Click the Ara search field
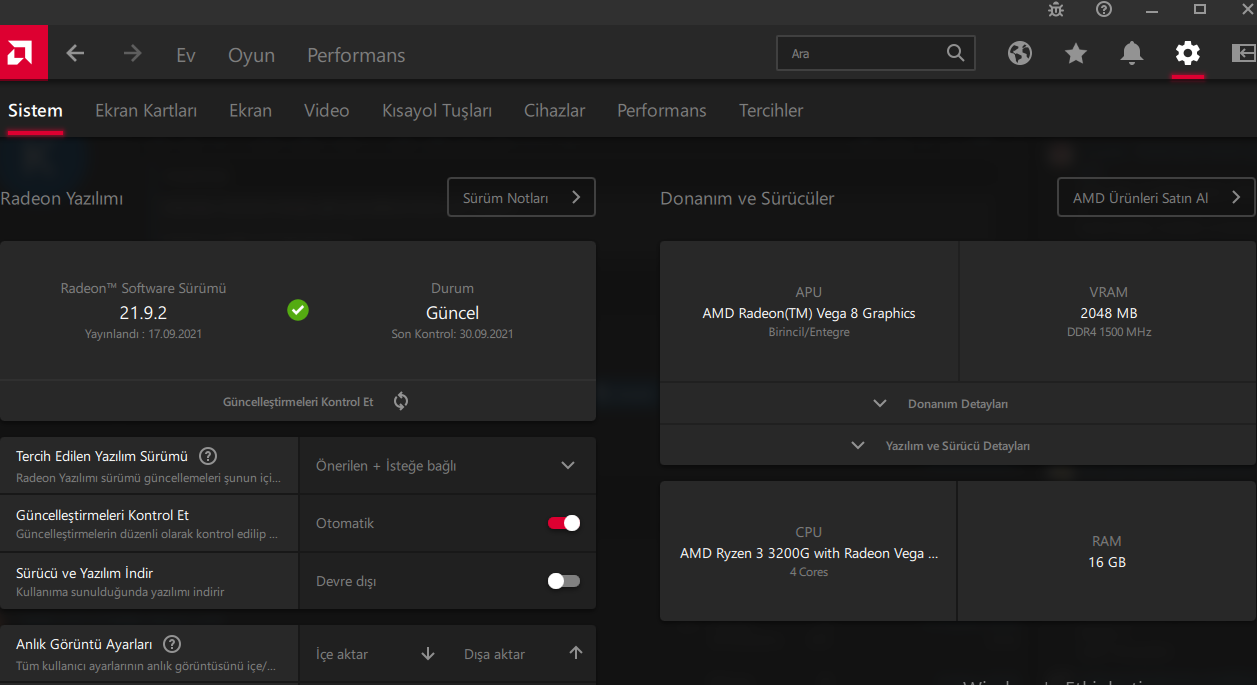Screen dimensions: 1257x685 coord(862,54)
